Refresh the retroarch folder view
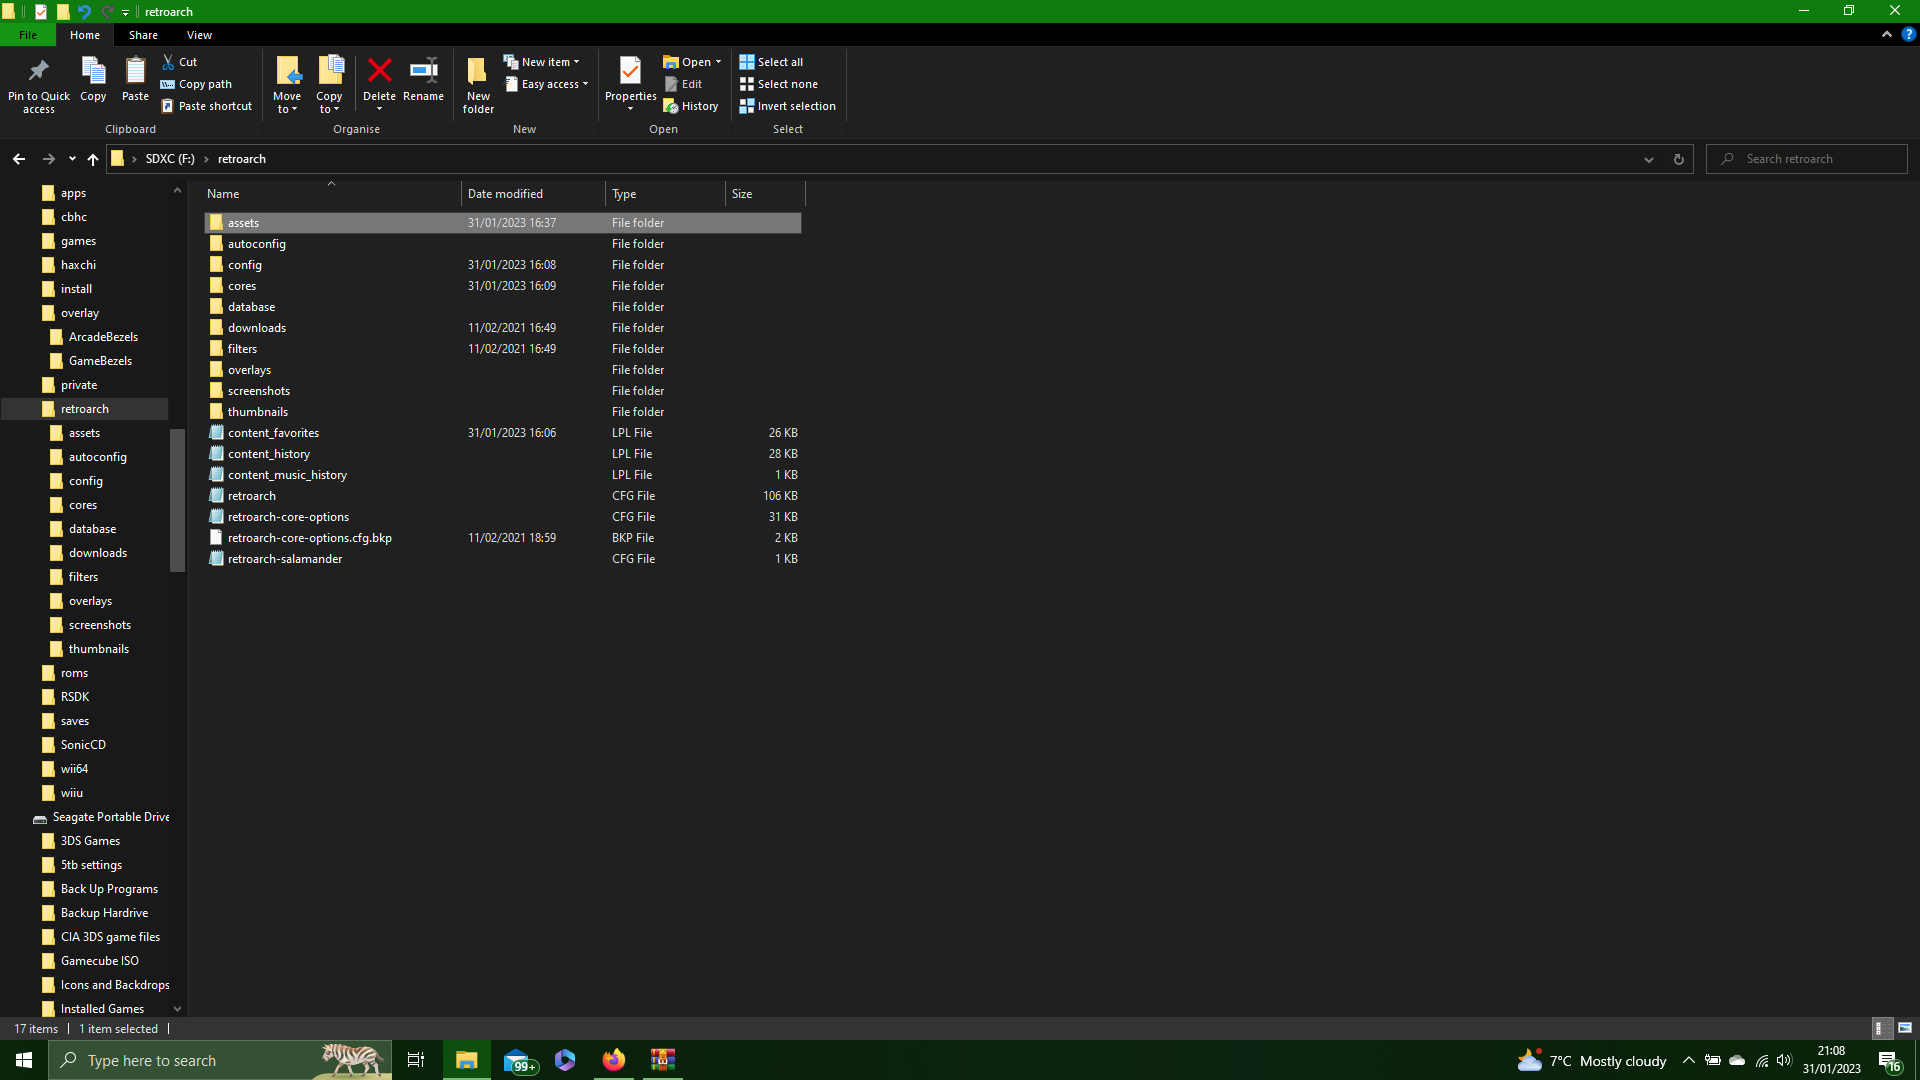The image size is (1920, 1080). pyautogui.click(x=1679, y=159)
